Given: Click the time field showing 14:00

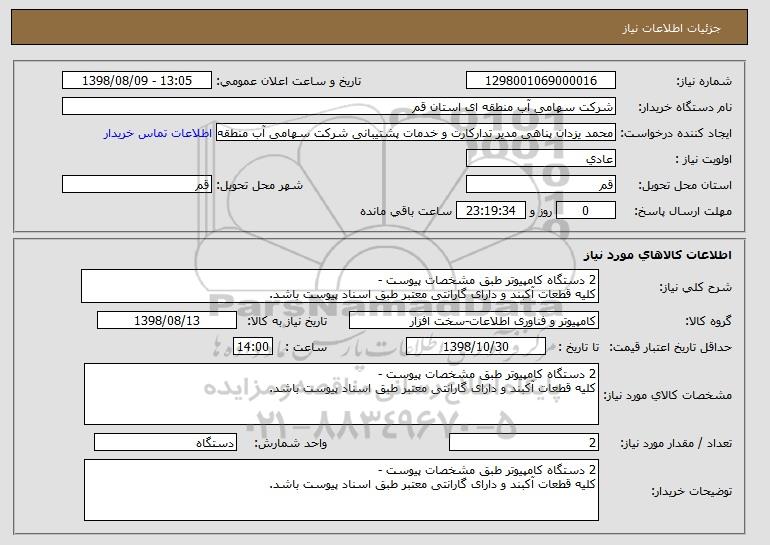Looking at the screenshot, I should click(253, 347).
